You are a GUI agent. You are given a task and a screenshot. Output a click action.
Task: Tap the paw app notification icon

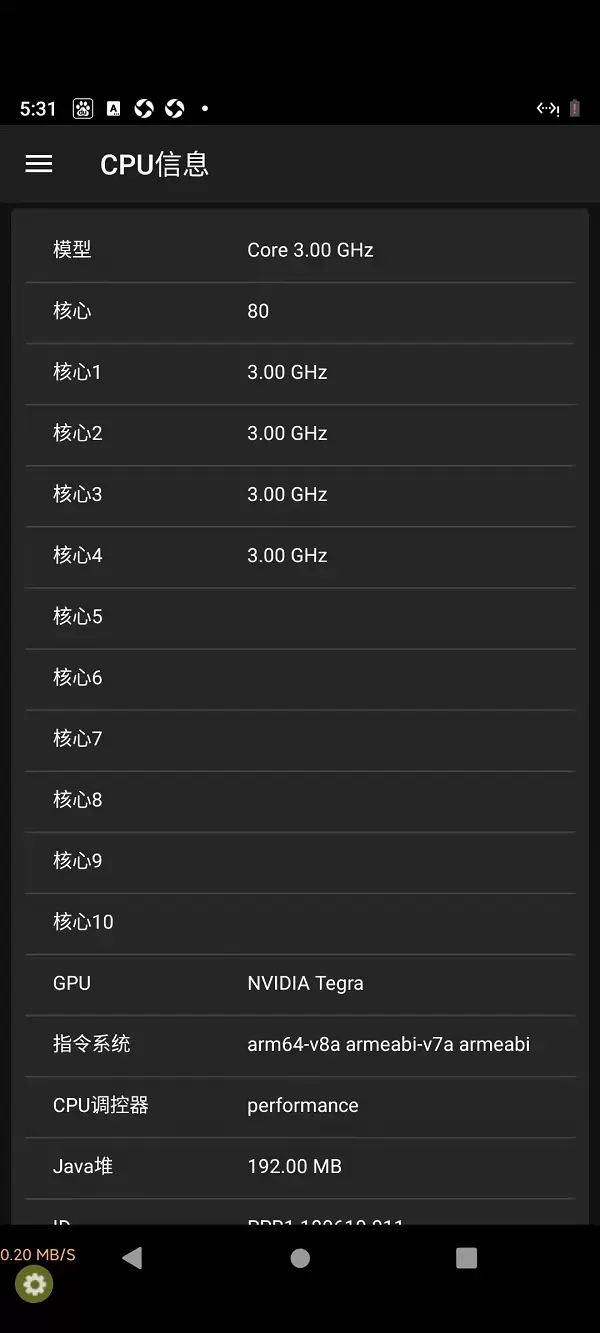83,109
